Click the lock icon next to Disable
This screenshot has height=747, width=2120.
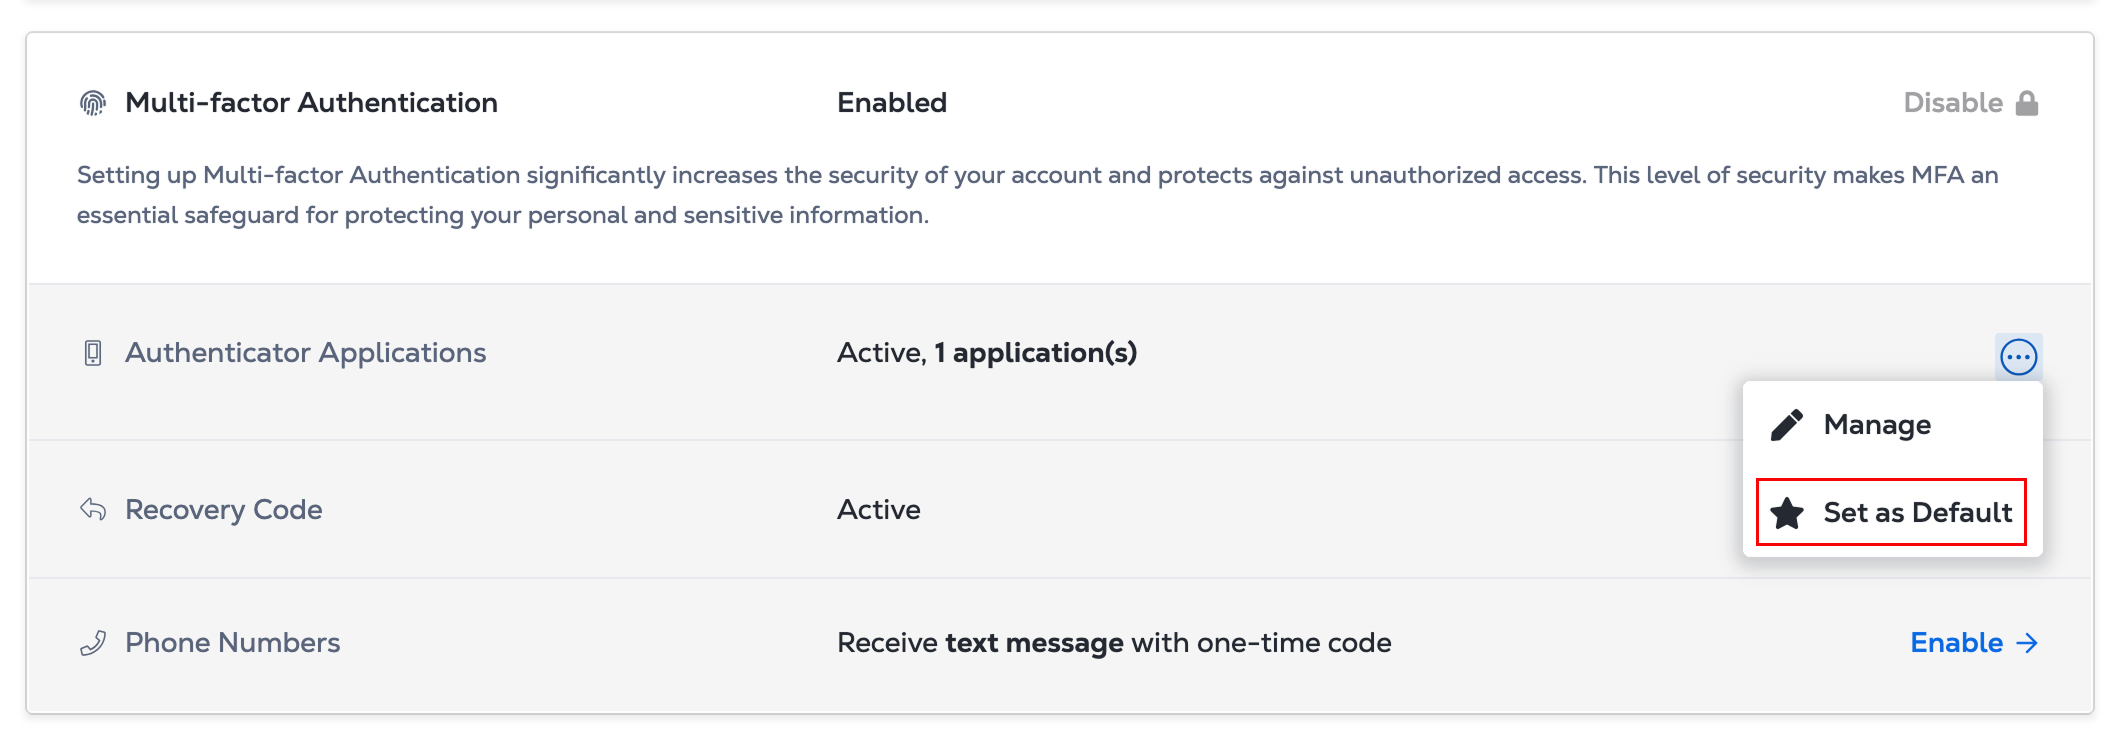point(2027,103)
